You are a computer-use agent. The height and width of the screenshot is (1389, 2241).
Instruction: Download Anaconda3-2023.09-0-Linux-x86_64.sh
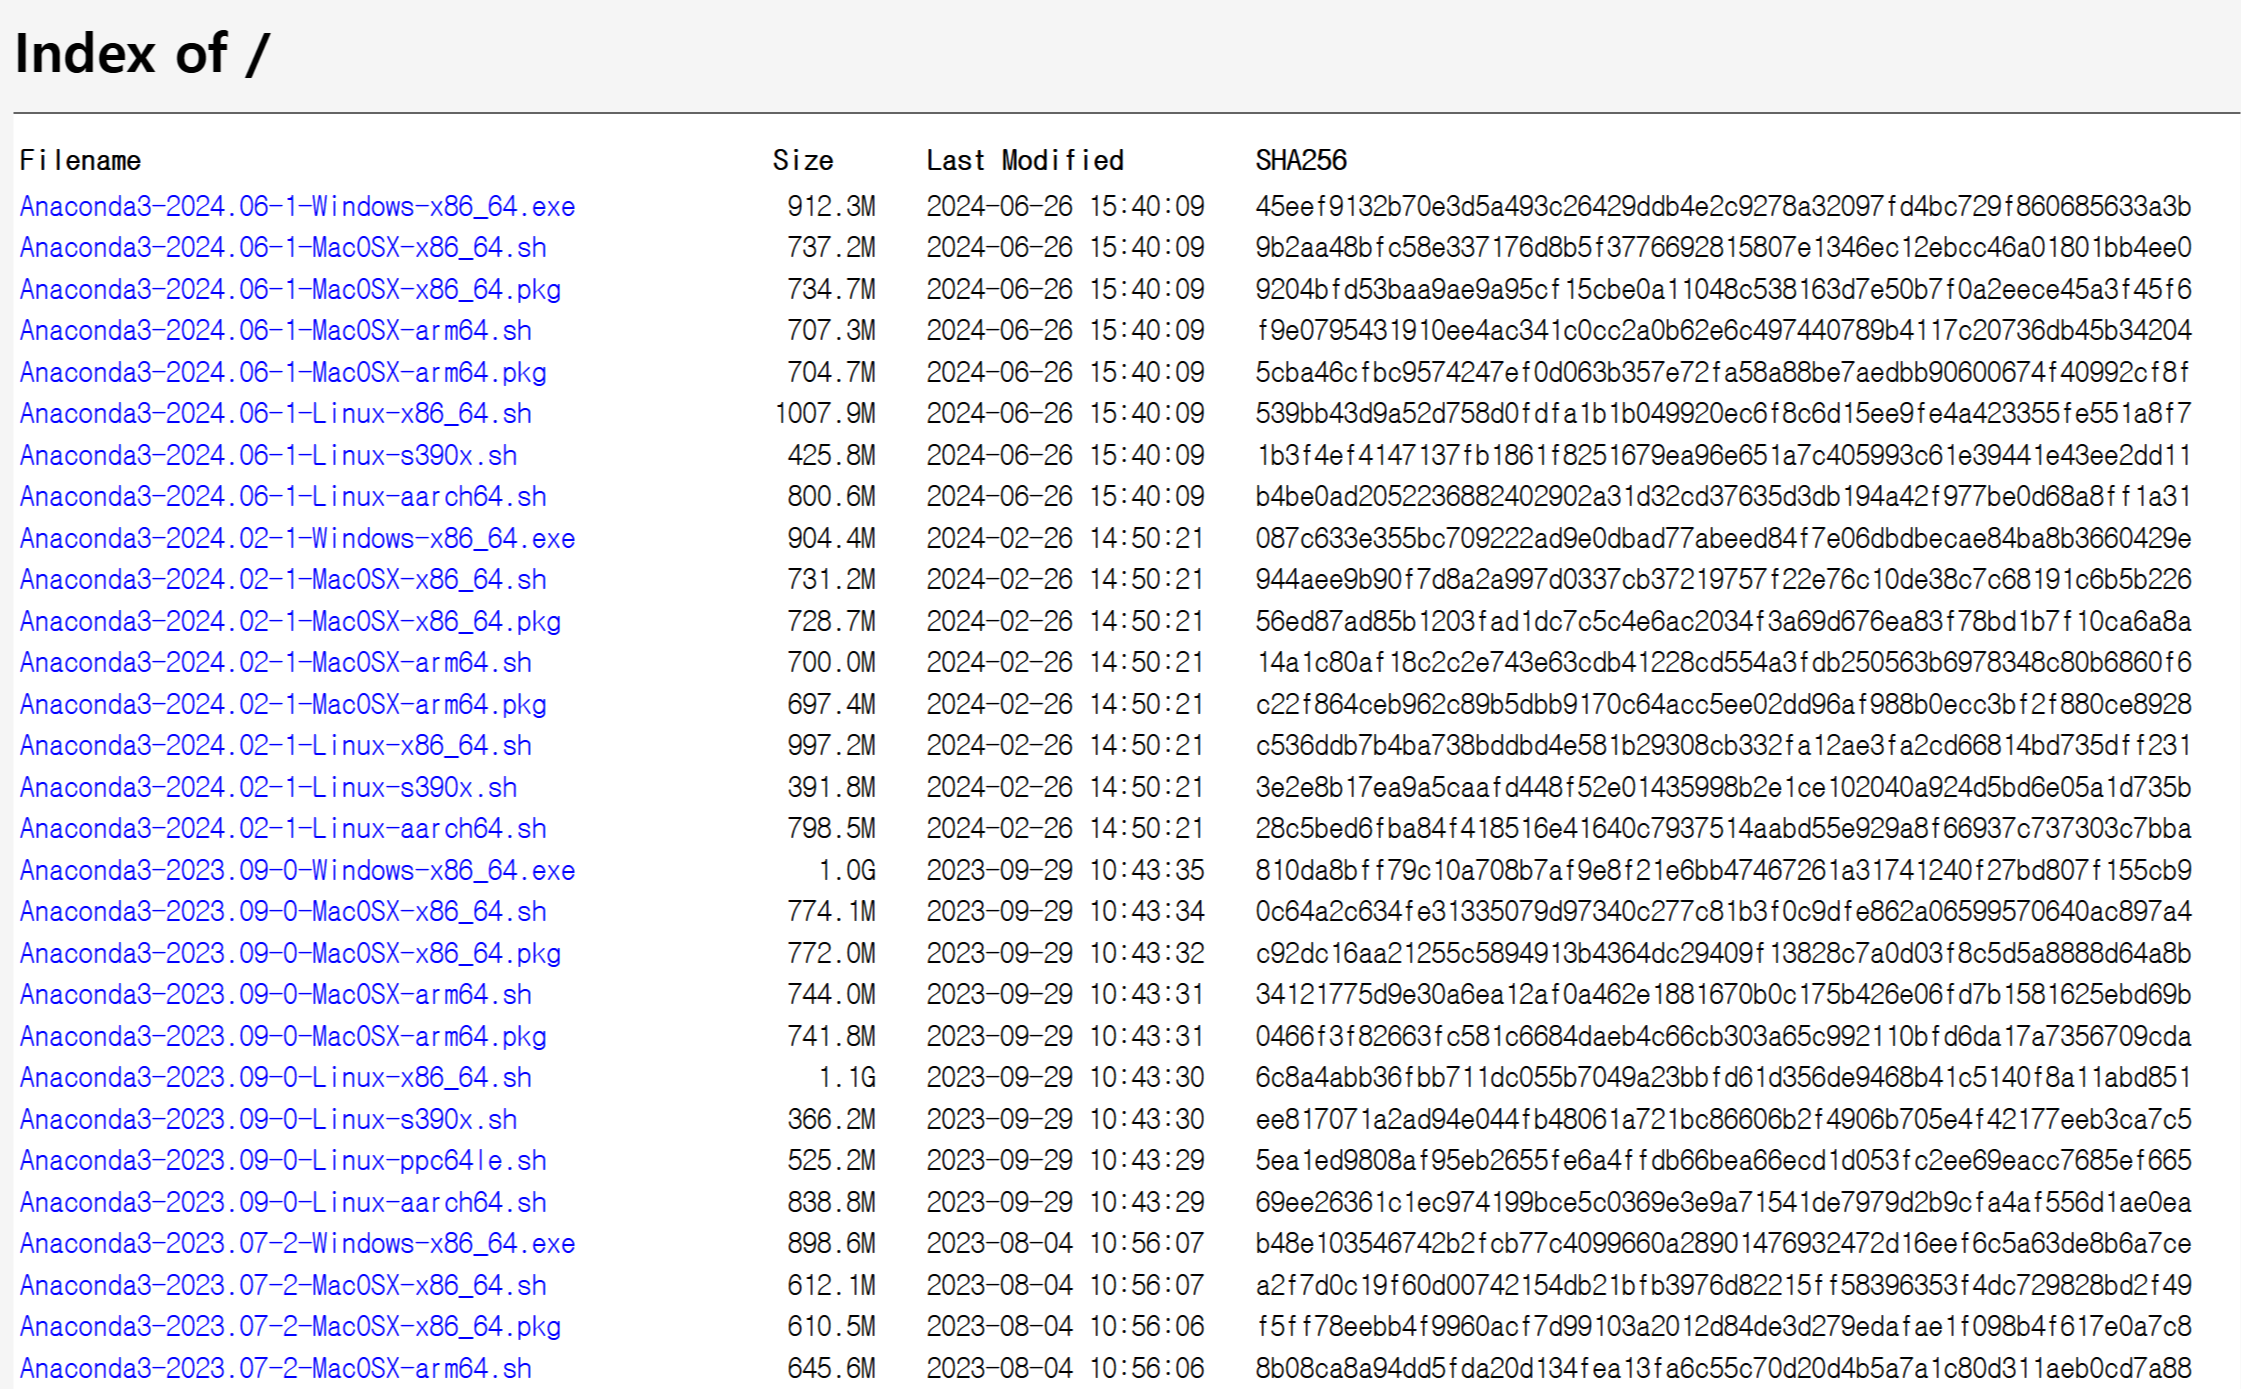coord(275,1078)
